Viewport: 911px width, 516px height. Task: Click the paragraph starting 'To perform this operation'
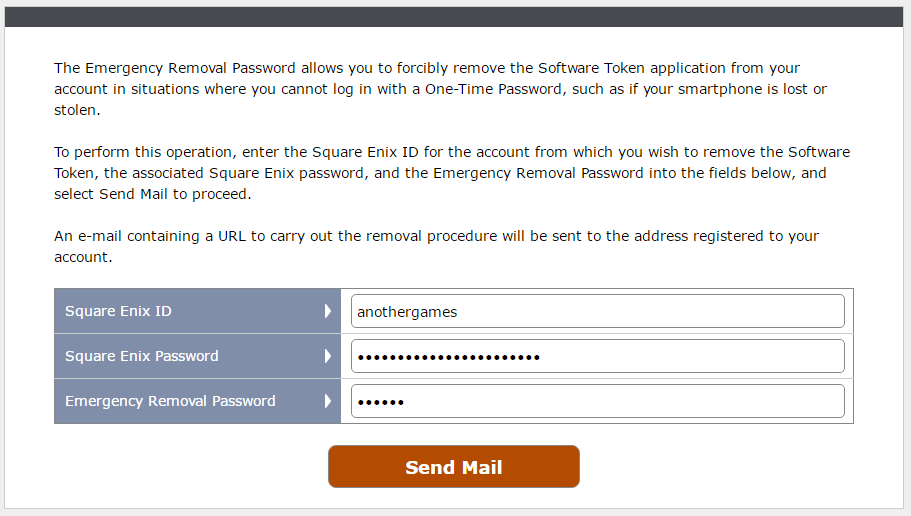(x=452, y=173)
